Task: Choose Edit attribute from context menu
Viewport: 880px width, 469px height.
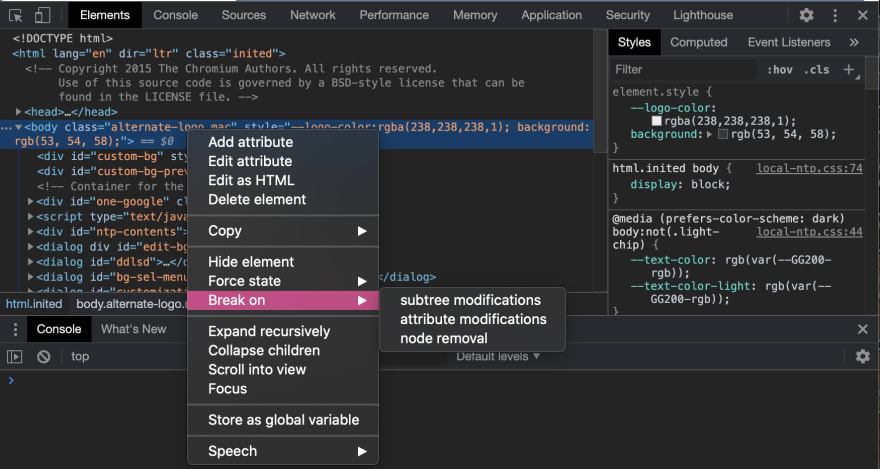Action: pos(283,161)
